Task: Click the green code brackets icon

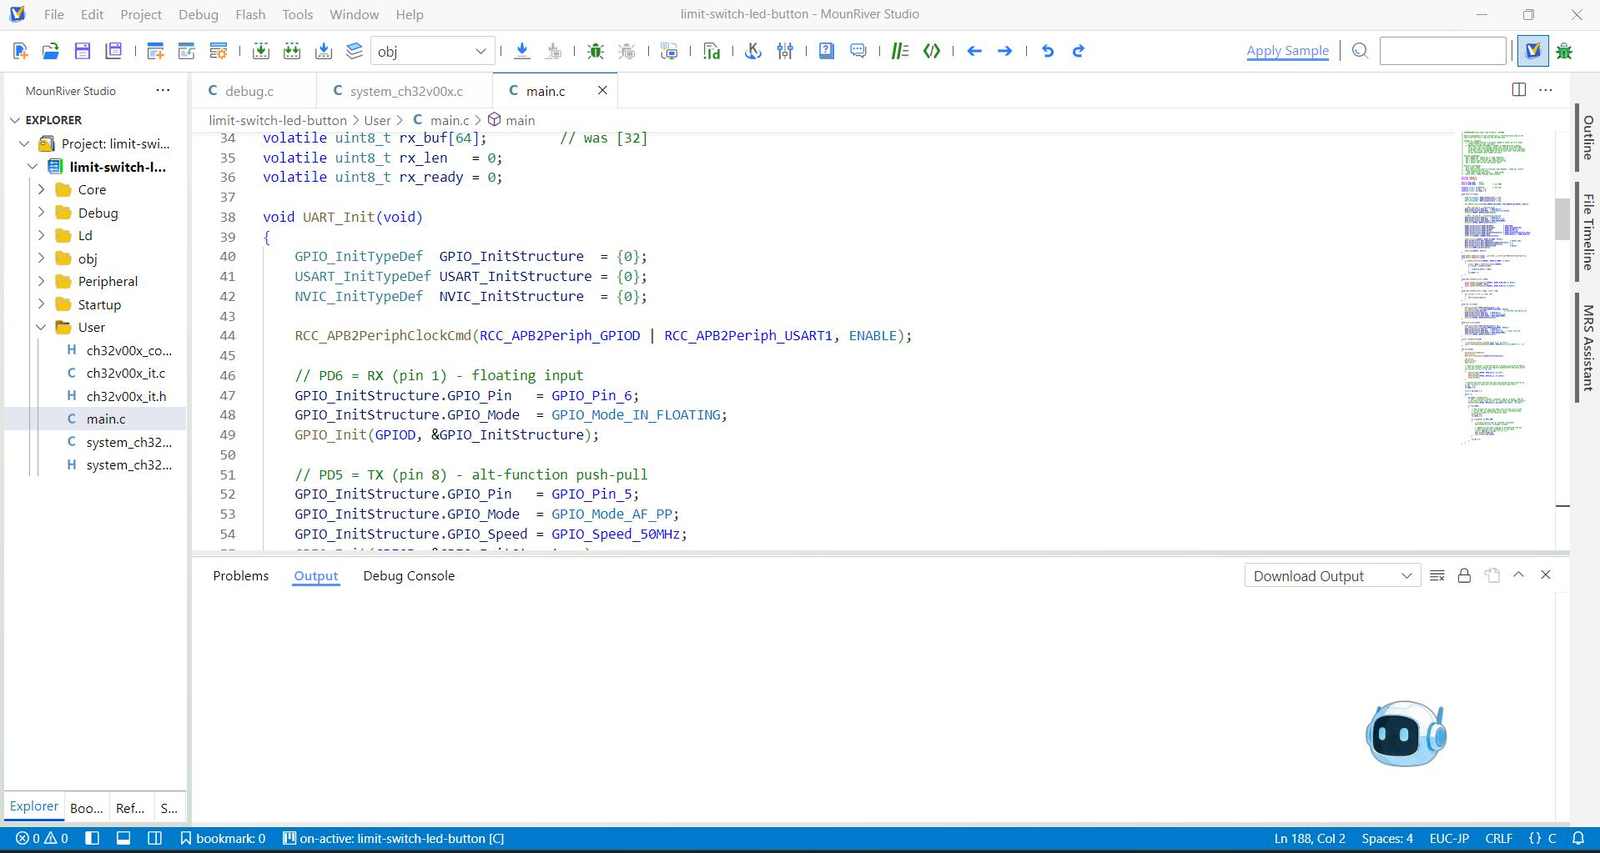Action: (932, 51)
